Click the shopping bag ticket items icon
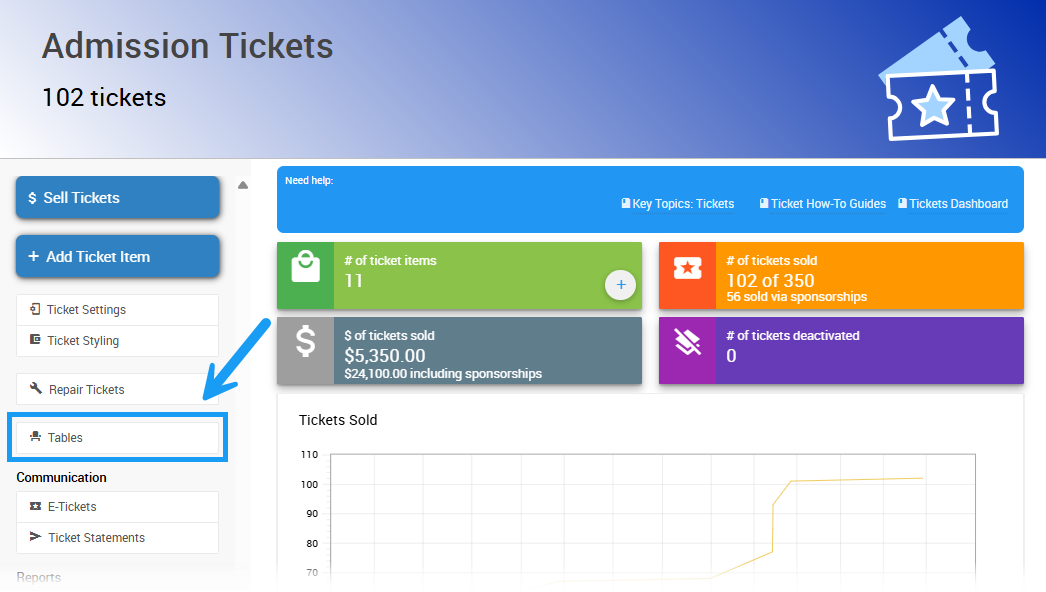1046x592 pixels. point(305,267)
